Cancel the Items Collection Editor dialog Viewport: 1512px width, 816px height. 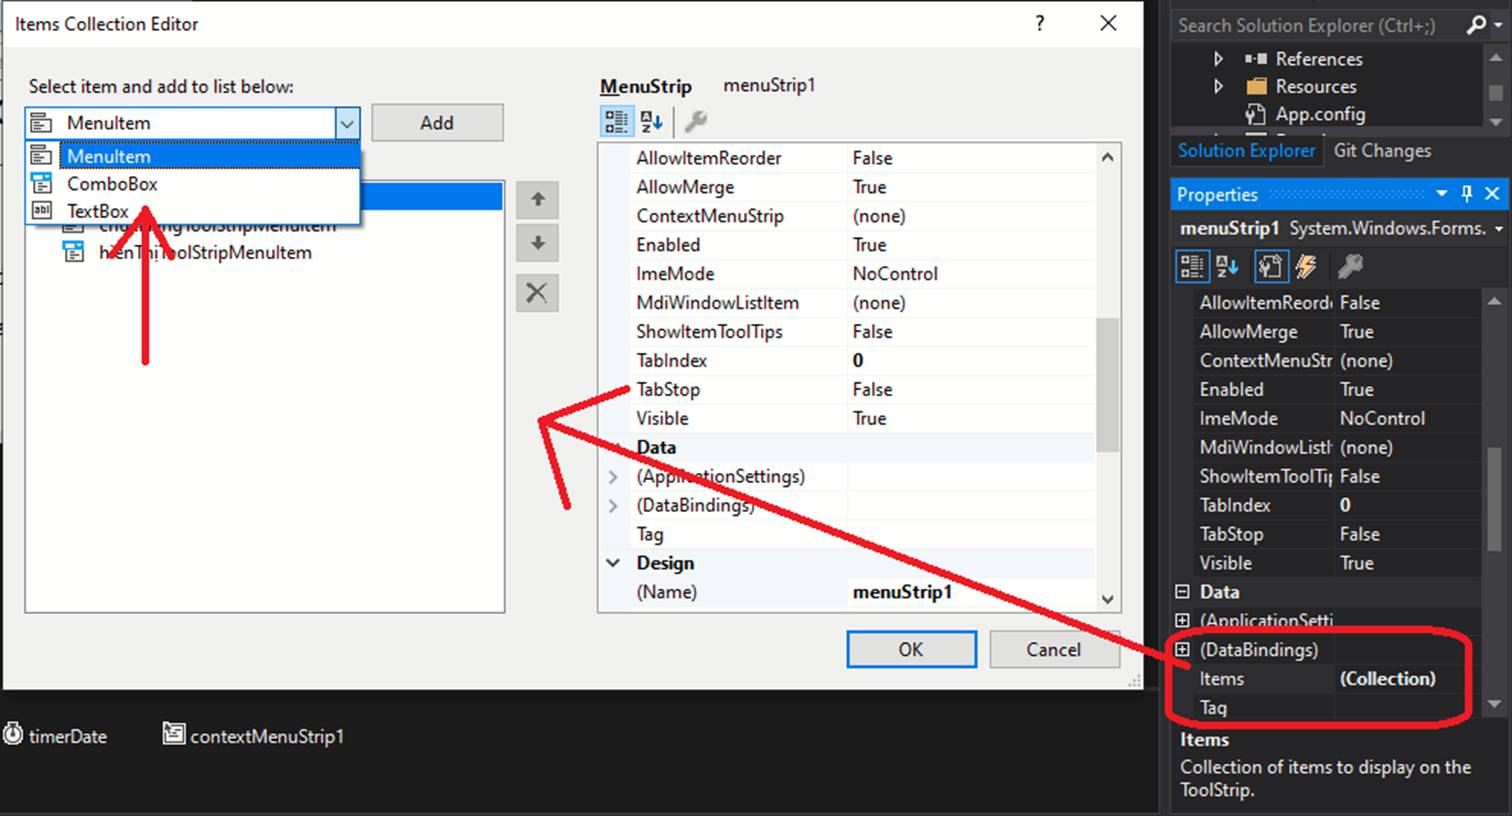click(x=1054, y=649)
